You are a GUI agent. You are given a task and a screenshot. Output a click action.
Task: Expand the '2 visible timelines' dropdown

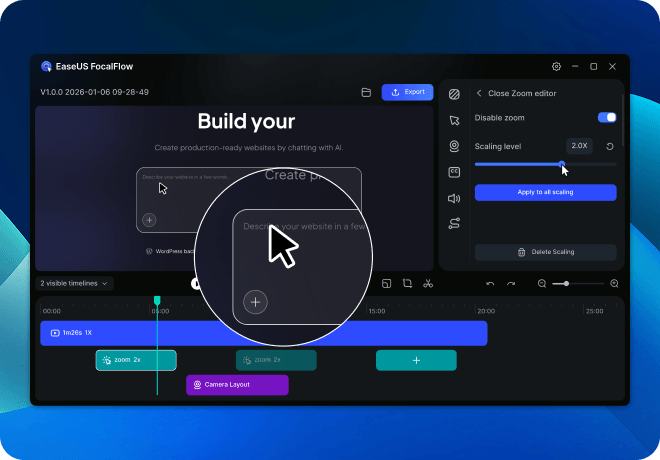pos(75,283)
